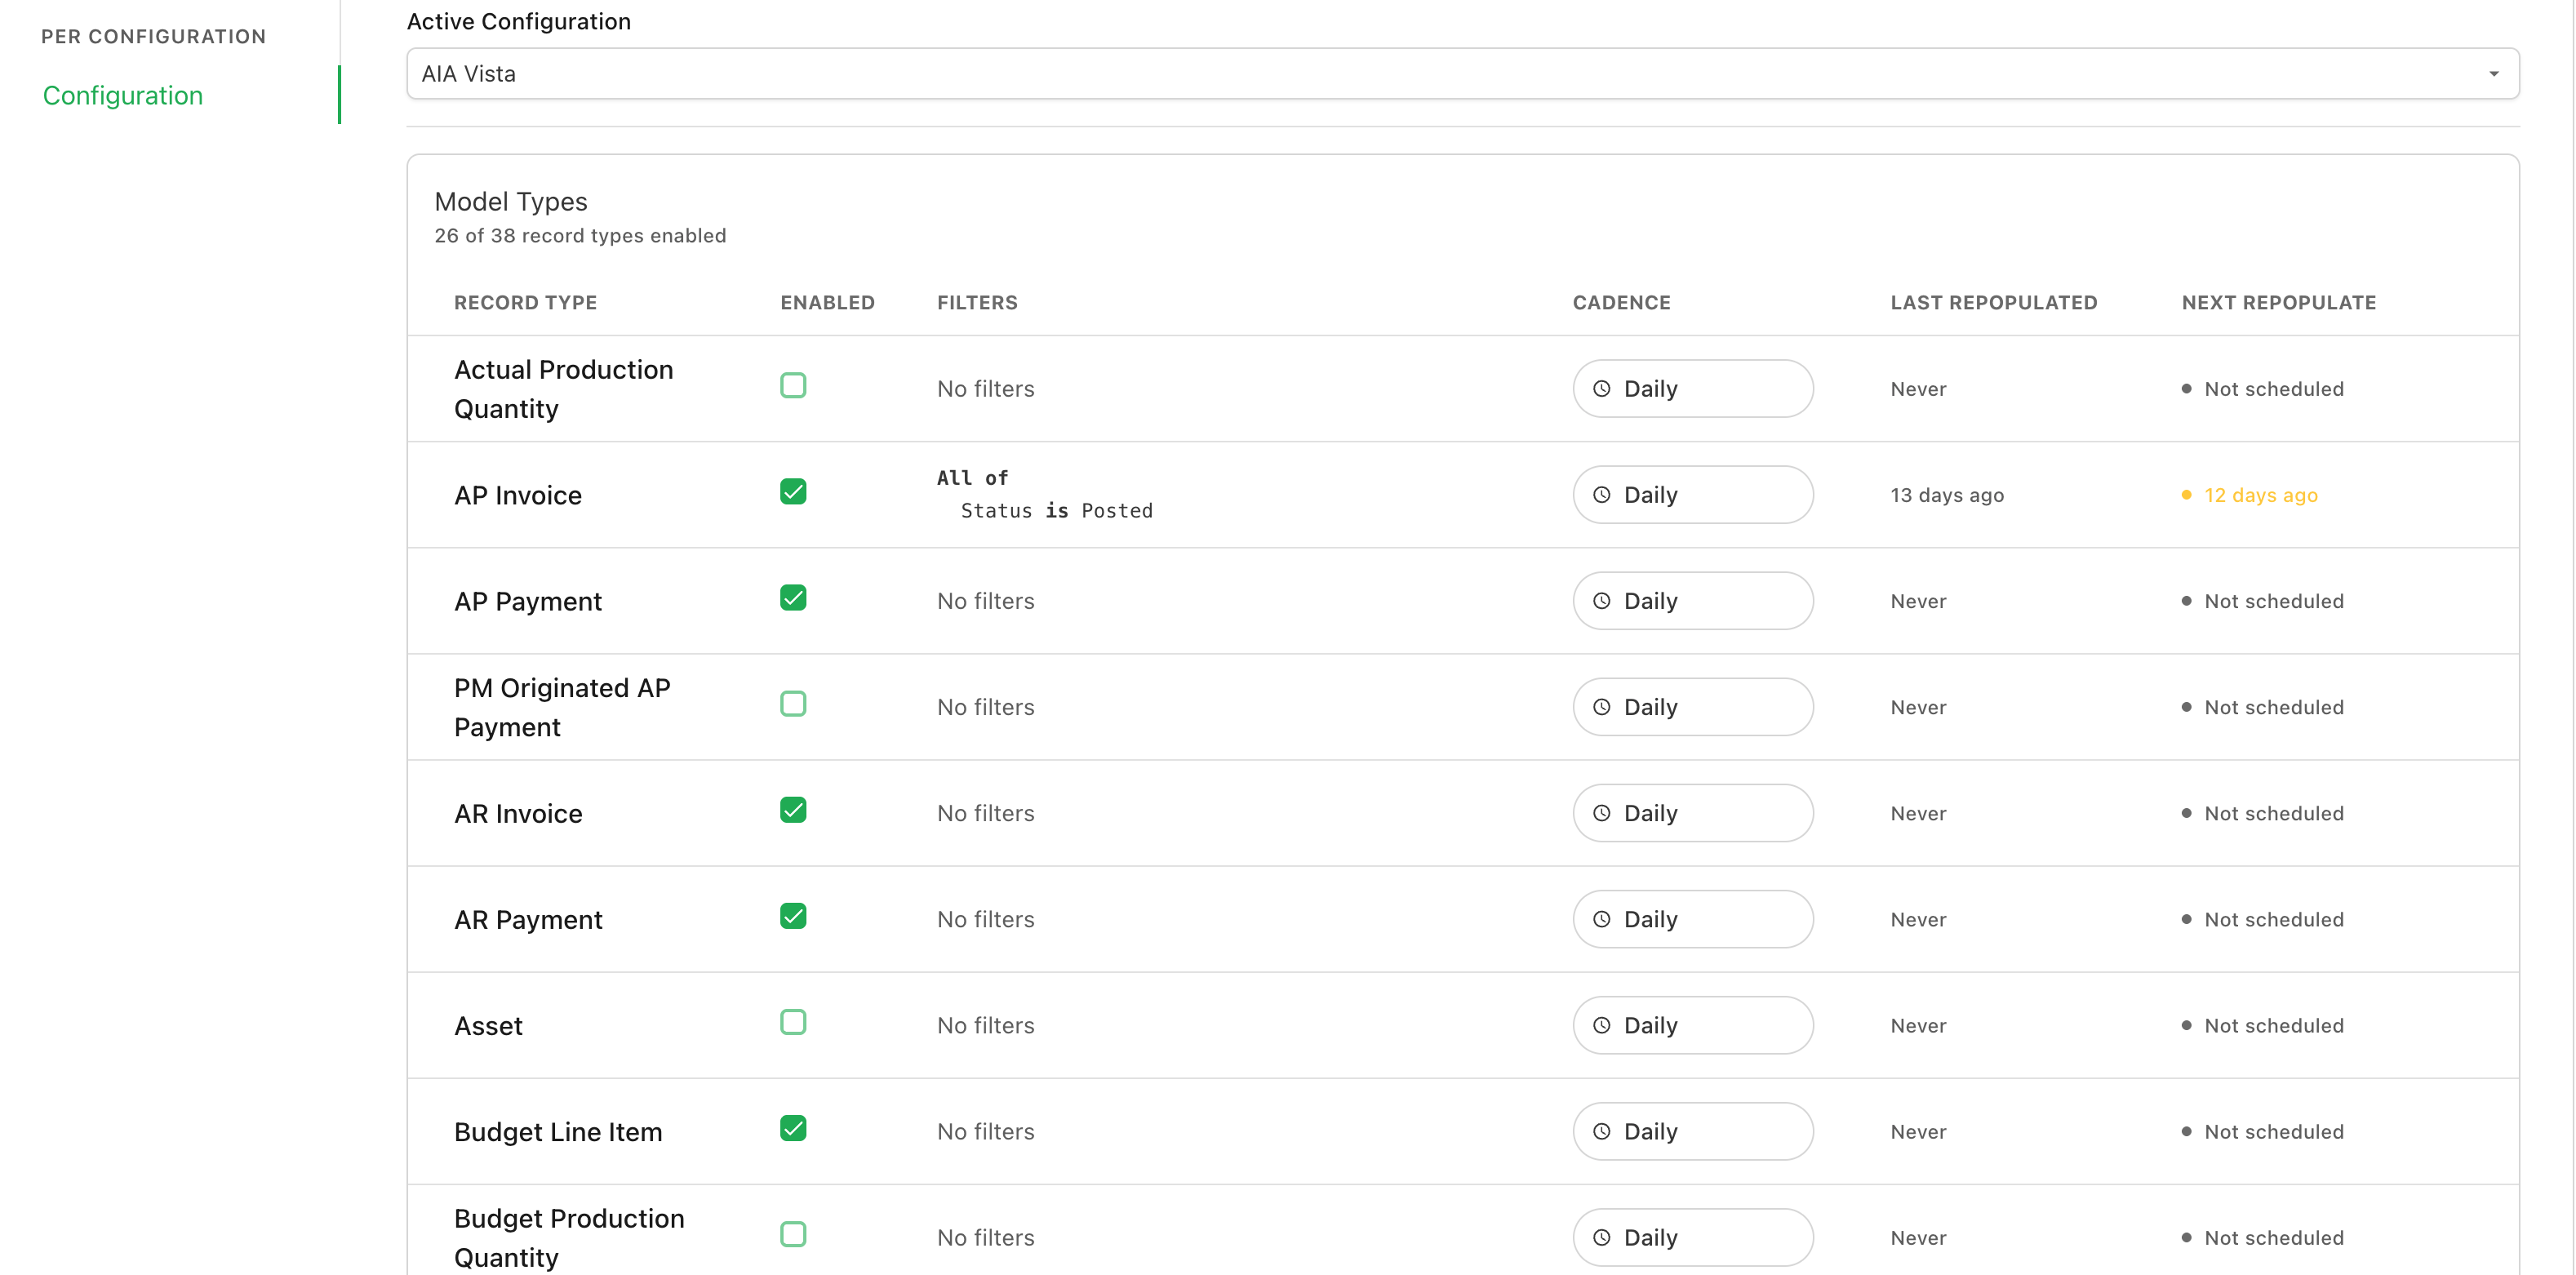The width and height of the screenshot is (2576, 1275).
Task: Open Daily cadence for AP Invoice
Action: [1692, 495]
